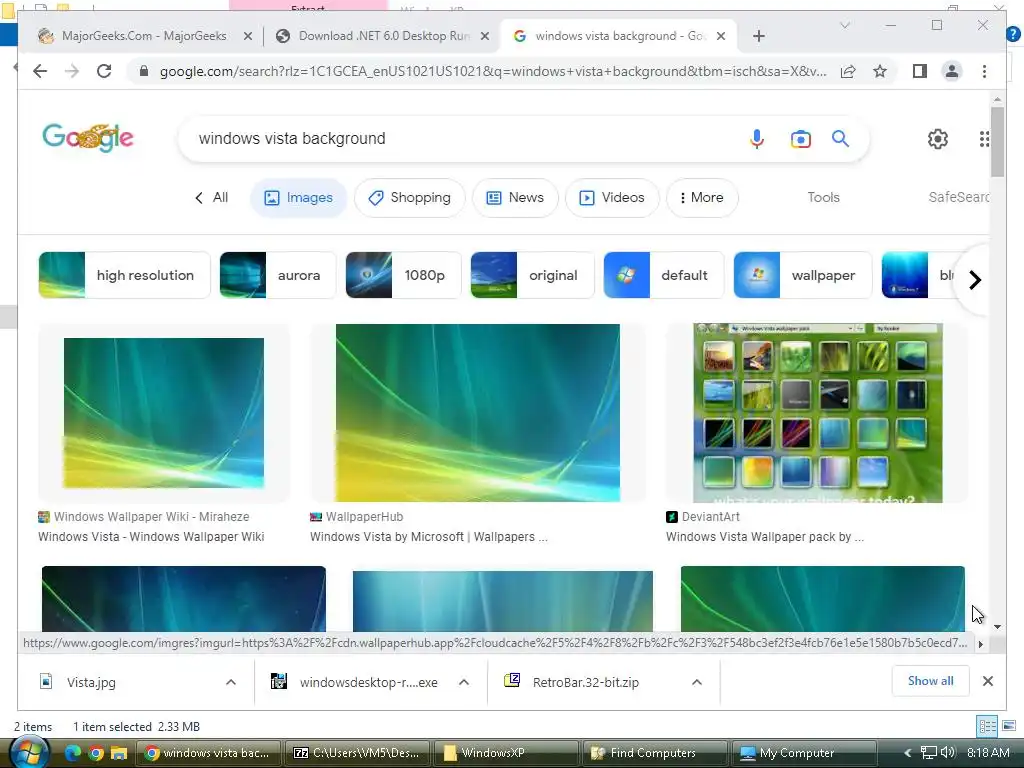Expand options for RetroBar.32-bit.zip download

(697, 682)
